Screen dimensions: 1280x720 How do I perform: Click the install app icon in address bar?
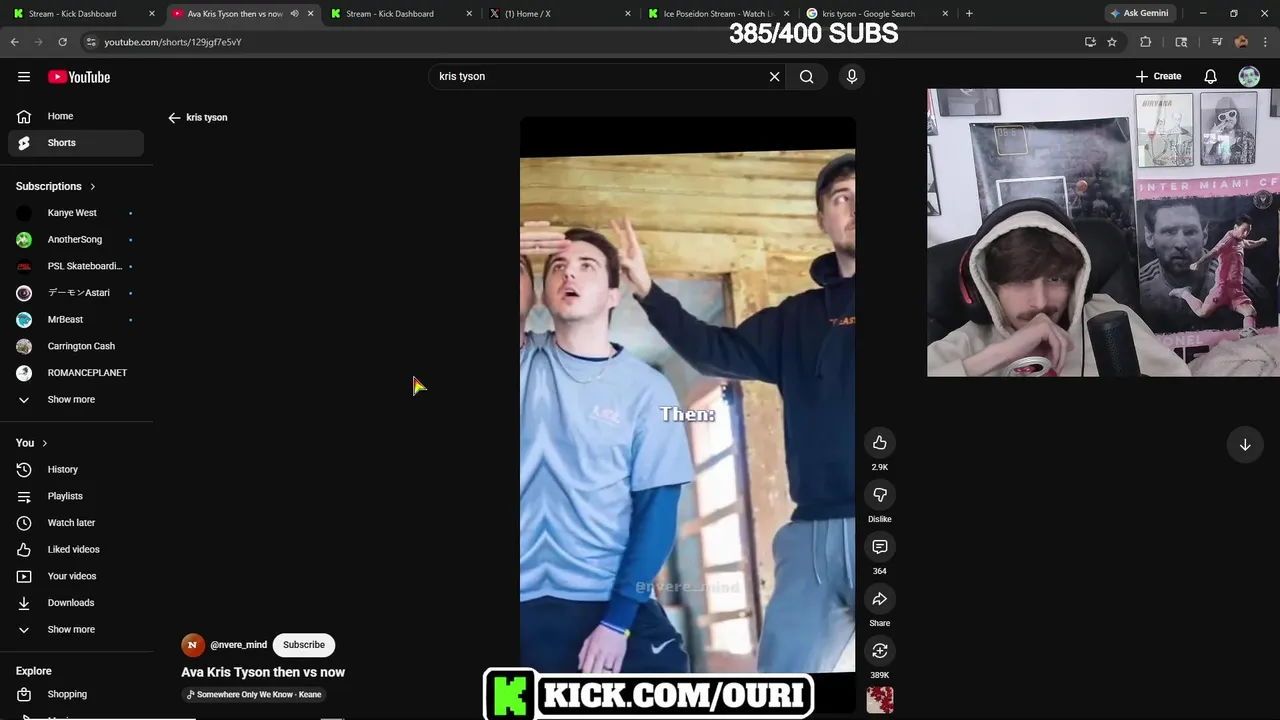(1090, 42)
